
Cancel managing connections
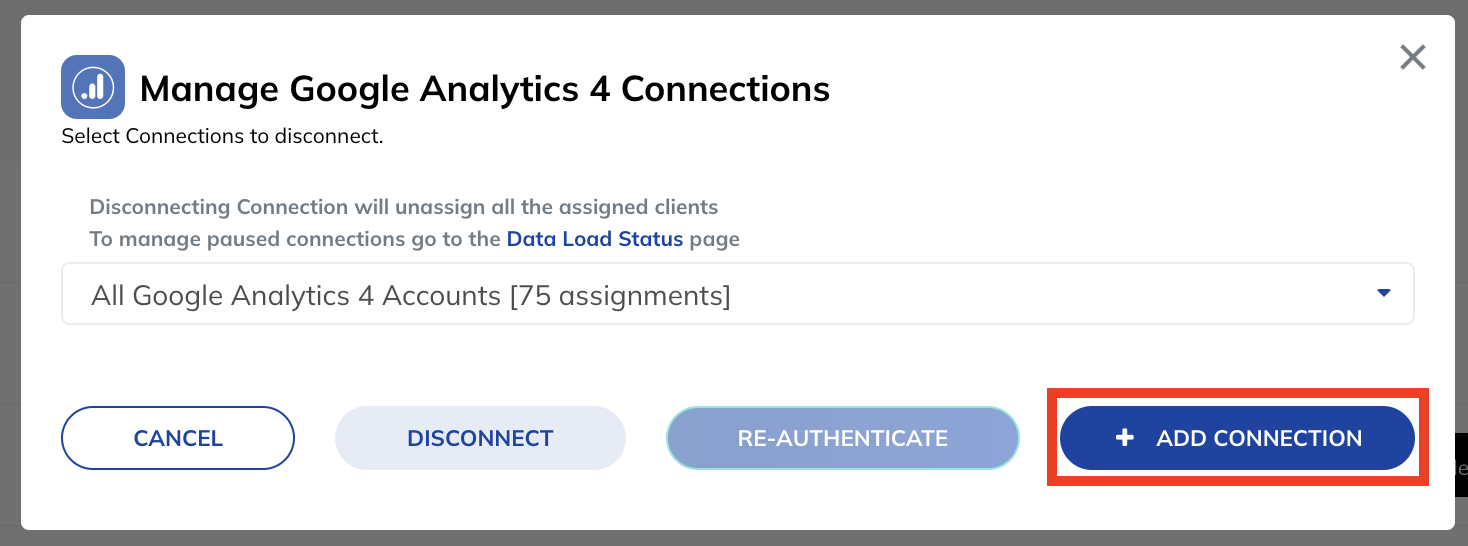click(x=178, y=438)
